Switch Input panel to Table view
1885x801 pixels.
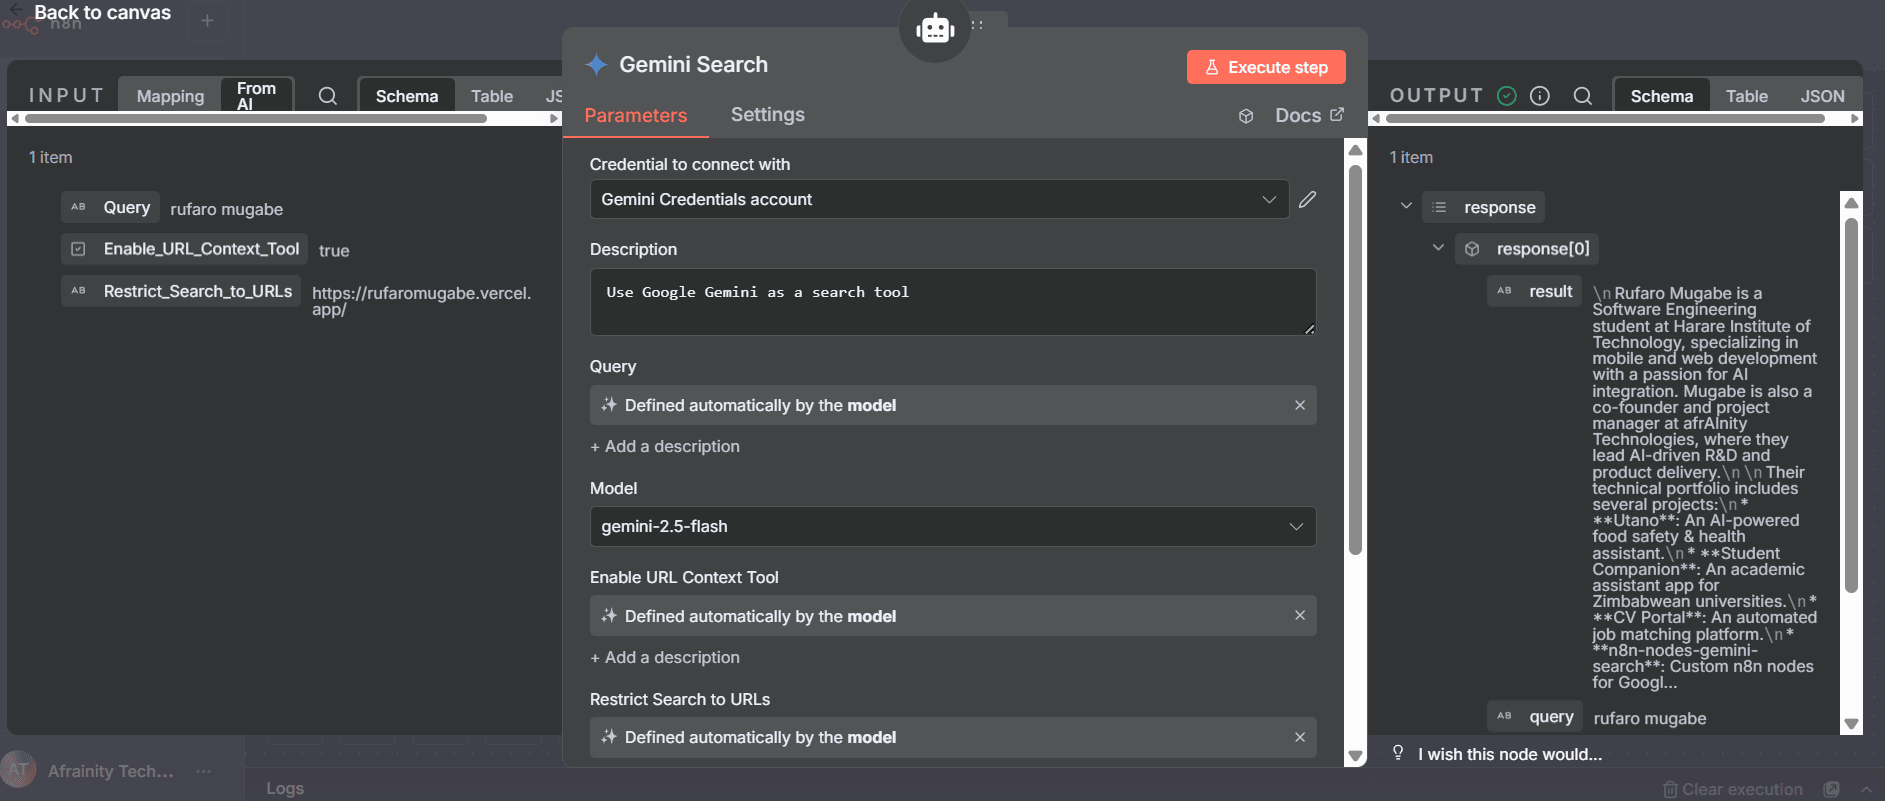[x=492, y=96]
